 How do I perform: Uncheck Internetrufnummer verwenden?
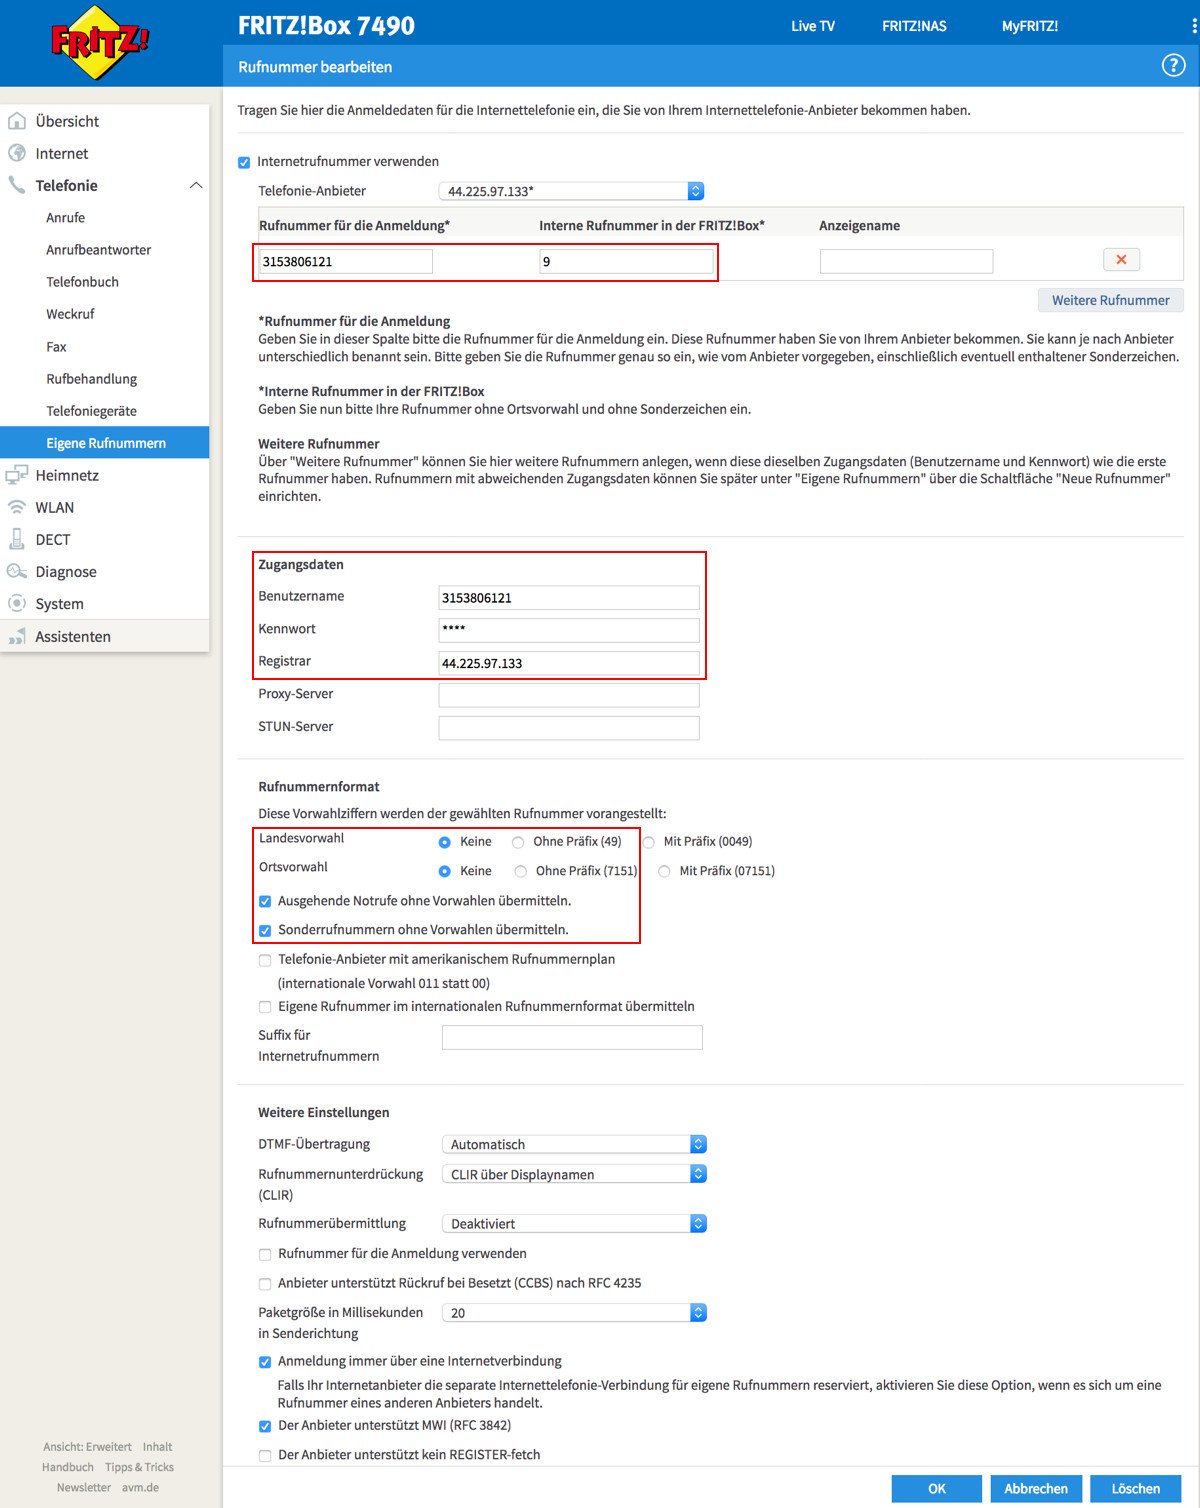244,162
